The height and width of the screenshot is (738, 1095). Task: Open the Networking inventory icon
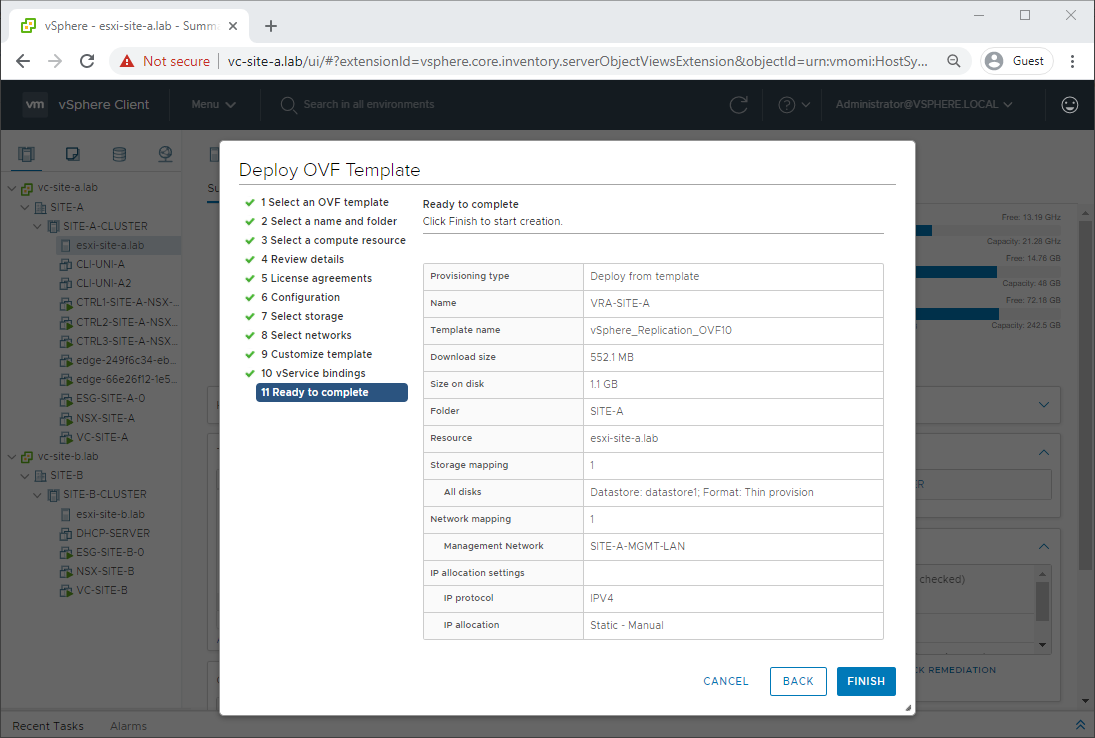[x=166, y=154]
